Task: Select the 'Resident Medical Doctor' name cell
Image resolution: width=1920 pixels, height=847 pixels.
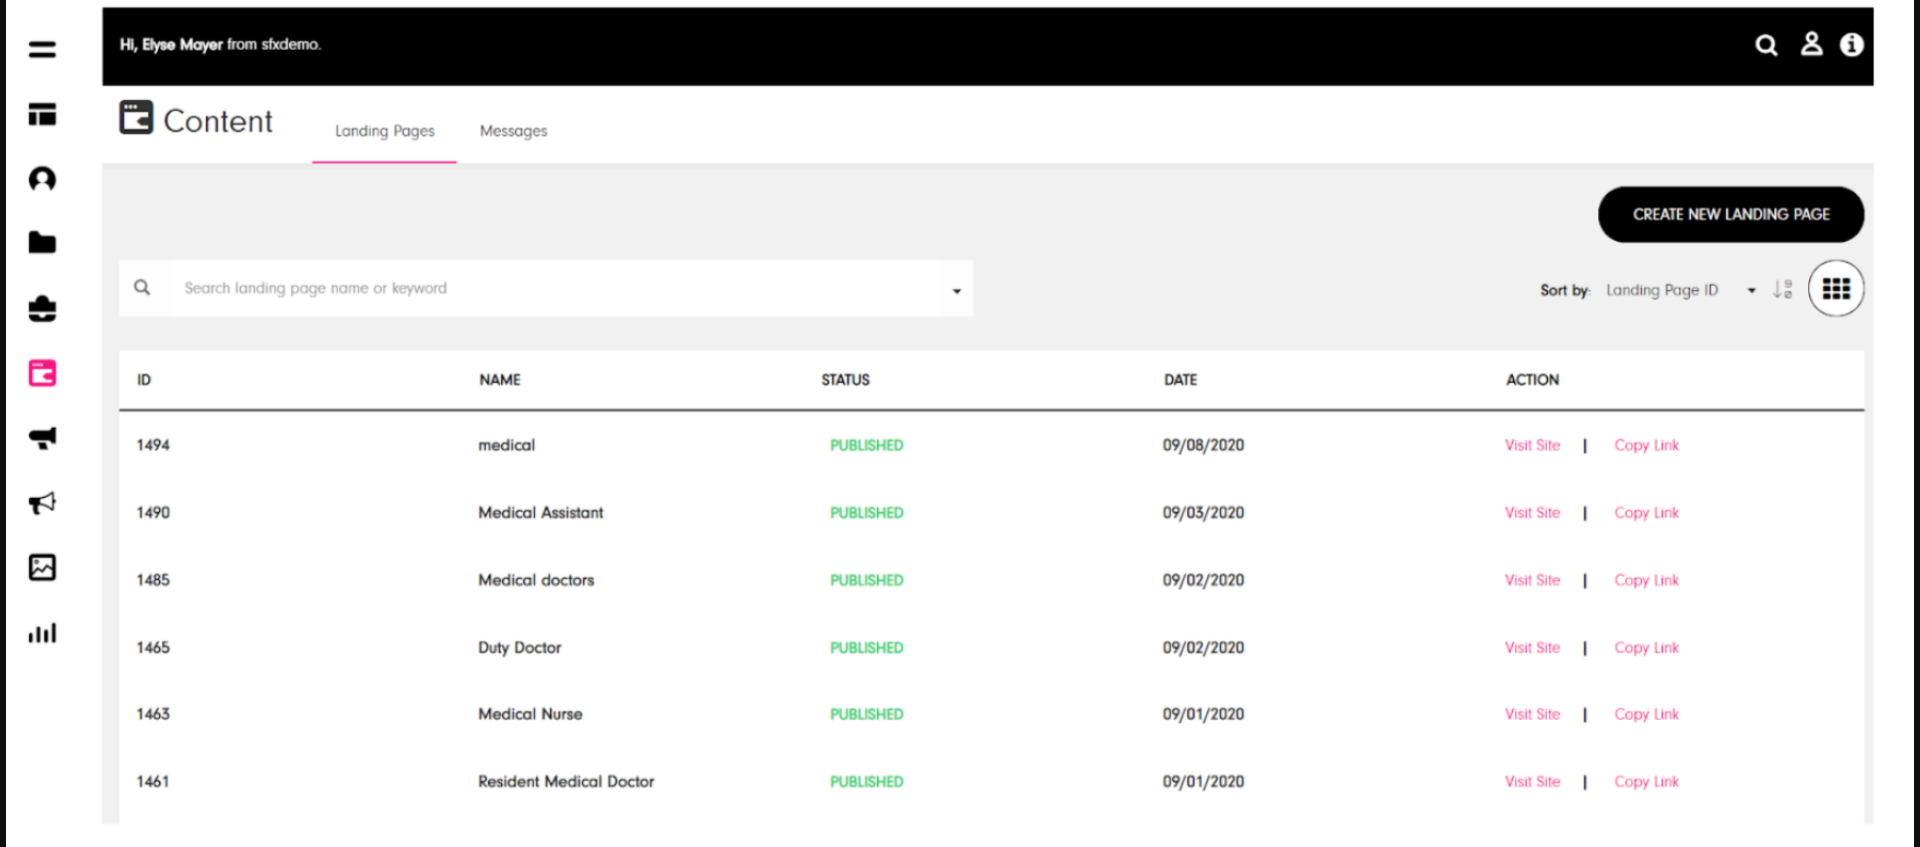Action: [566, 781]
